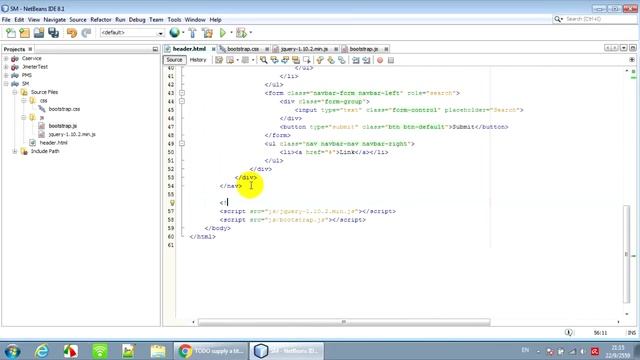The width and height of the screenshot is (640, 360).
Task: Collapse the code fold at line 43
Action: [182, 93]
